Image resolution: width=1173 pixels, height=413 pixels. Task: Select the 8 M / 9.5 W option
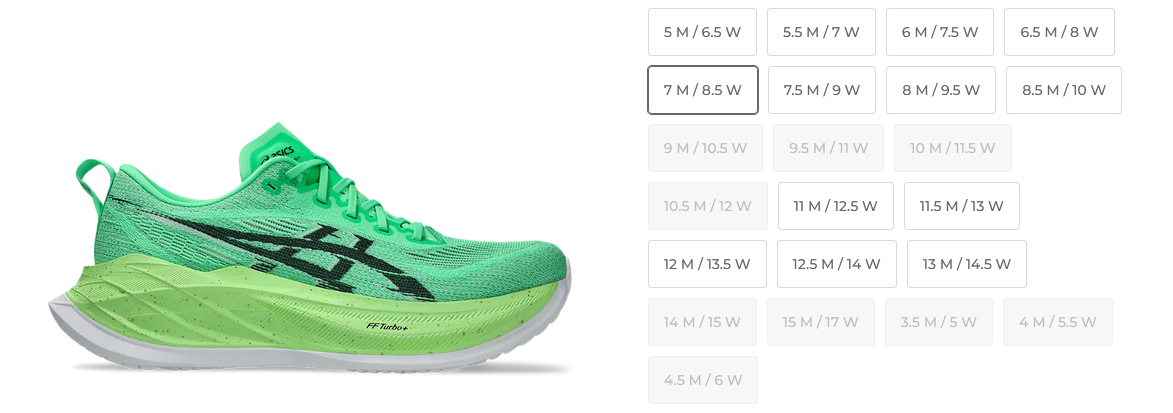tap(940, 90)
